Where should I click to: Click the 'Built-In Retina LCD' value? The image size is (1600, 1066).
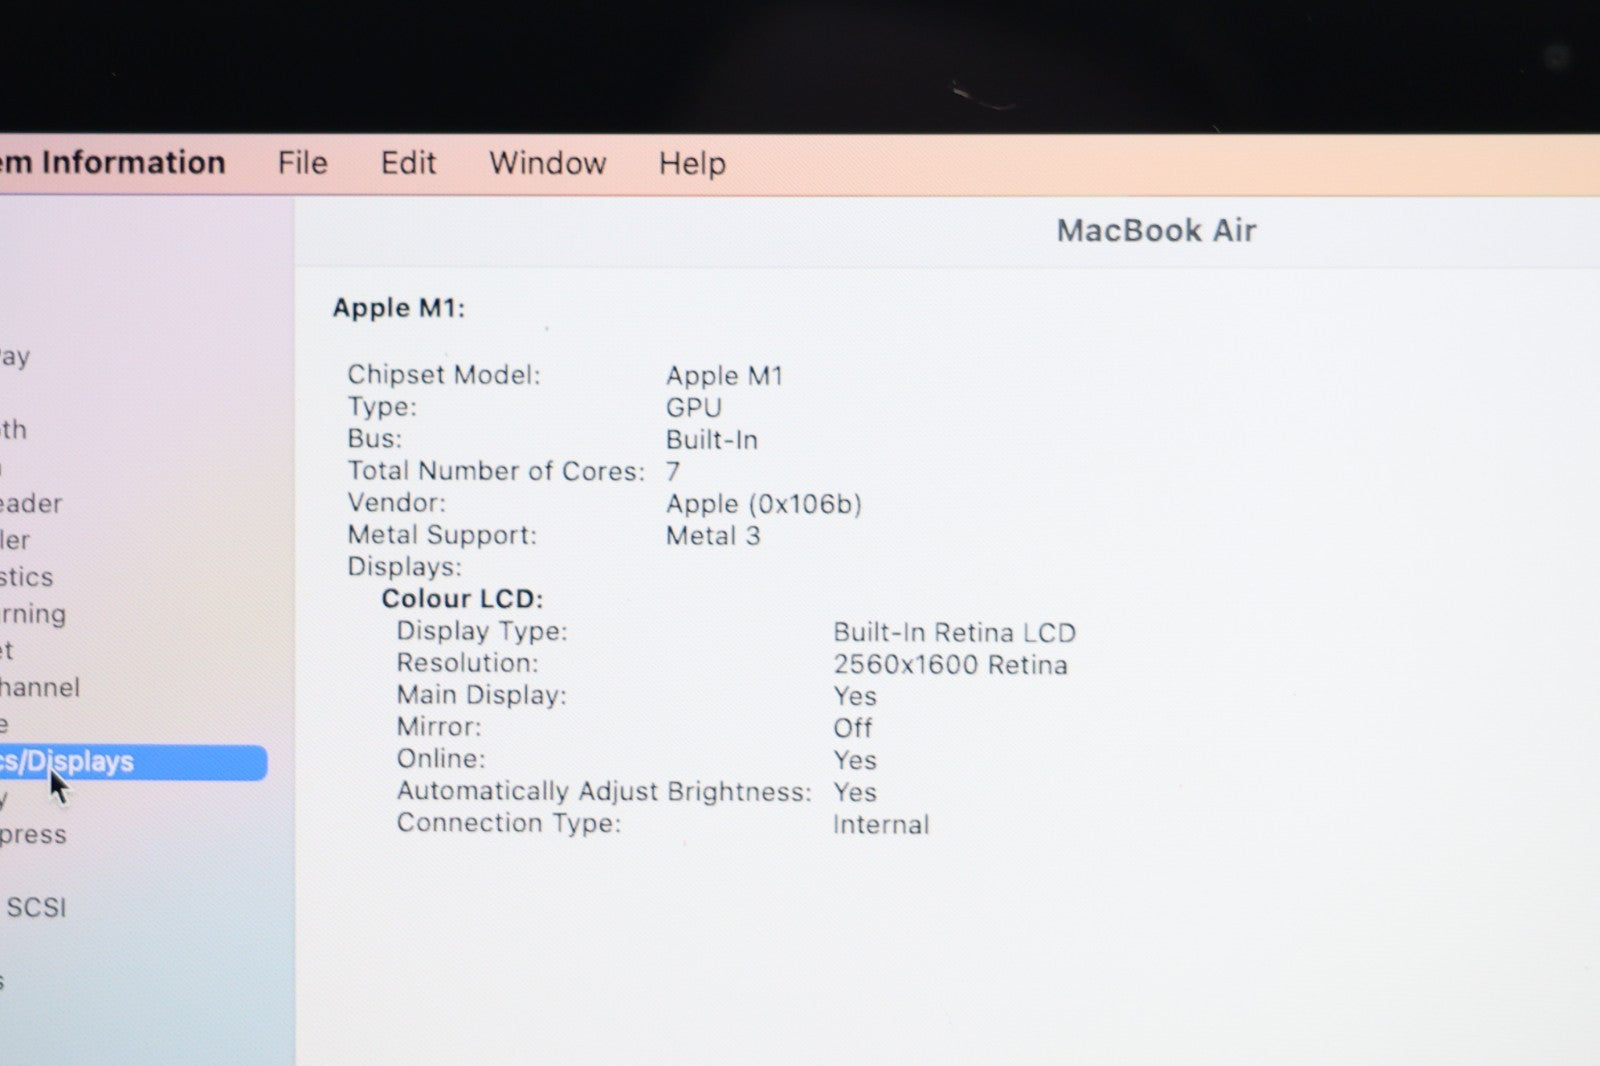coord(954,633)
